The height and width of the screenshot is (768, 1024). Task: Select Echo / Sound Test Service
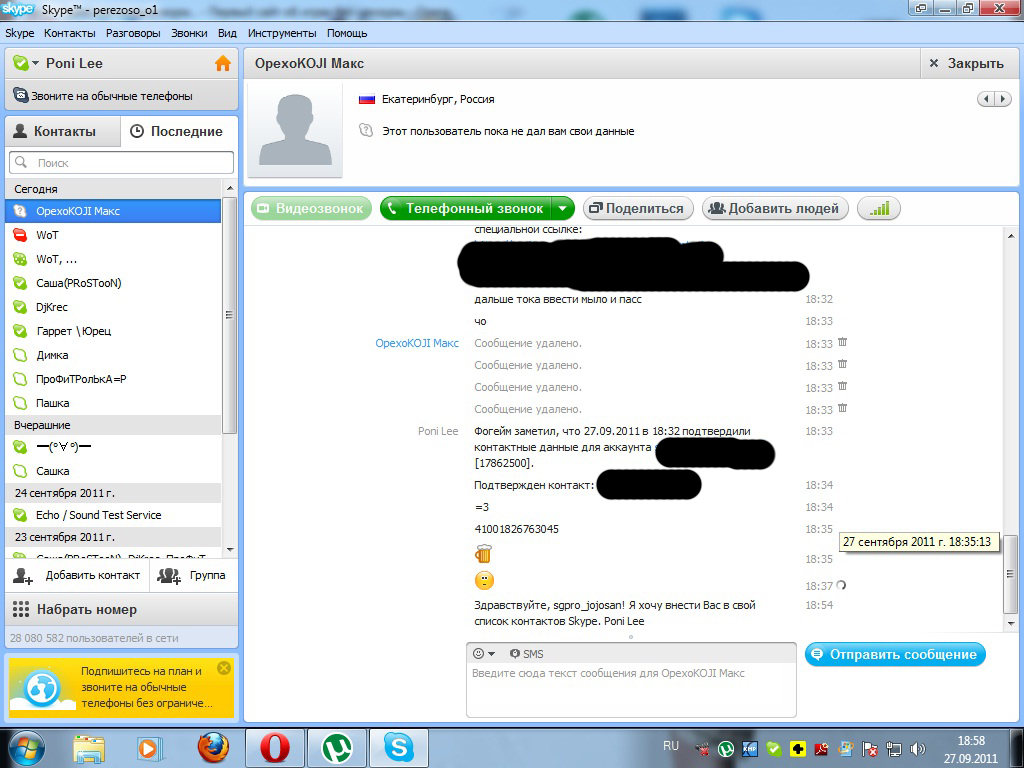point(113,515)
